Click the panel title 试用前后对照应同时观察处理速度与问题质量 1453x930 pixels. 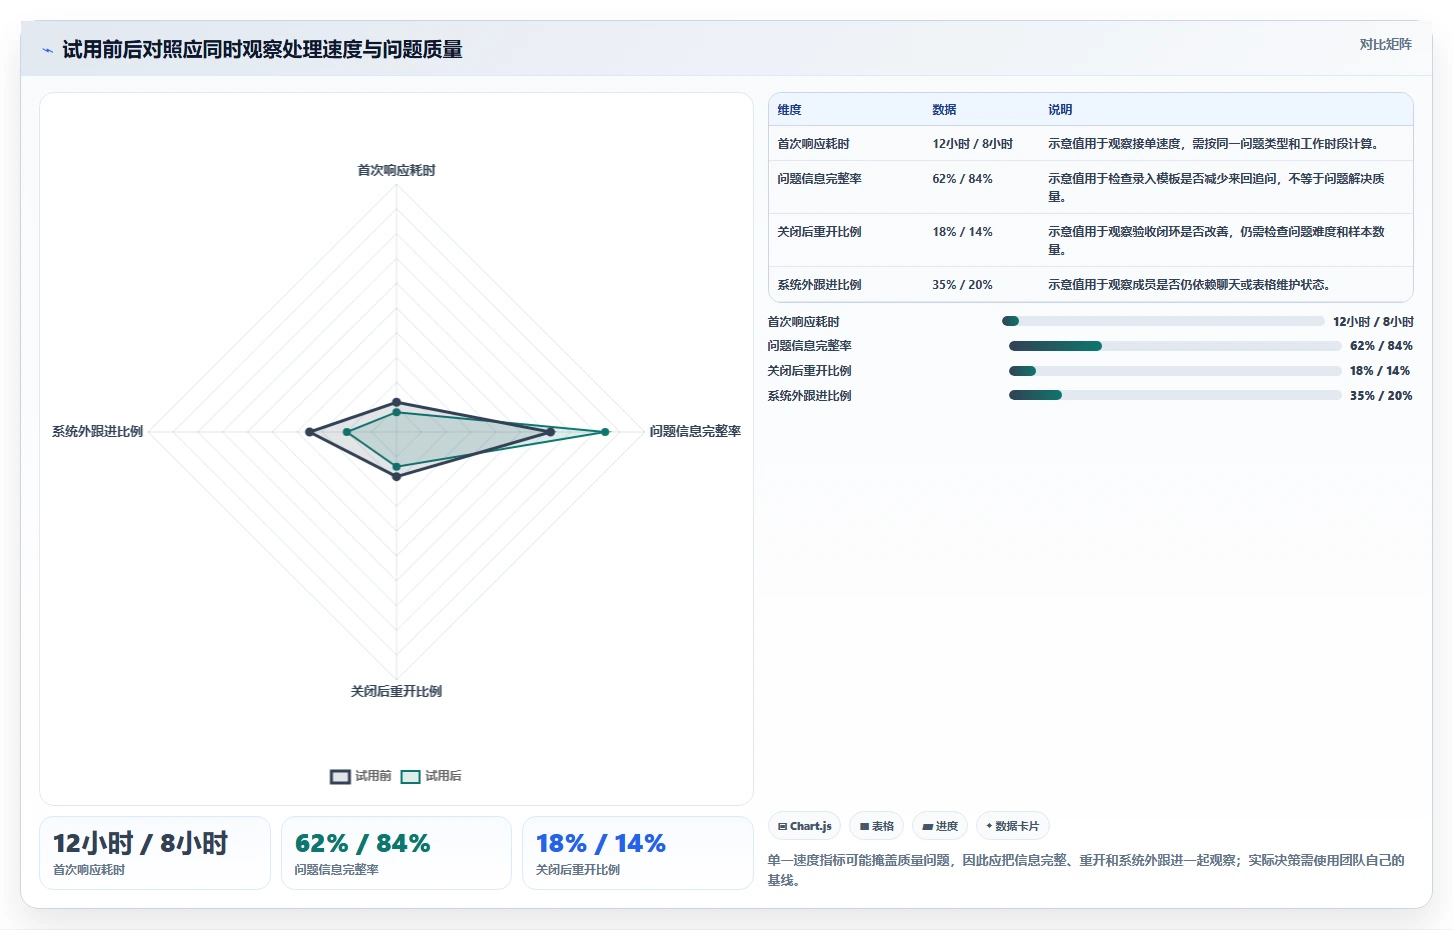click(262, 50)
